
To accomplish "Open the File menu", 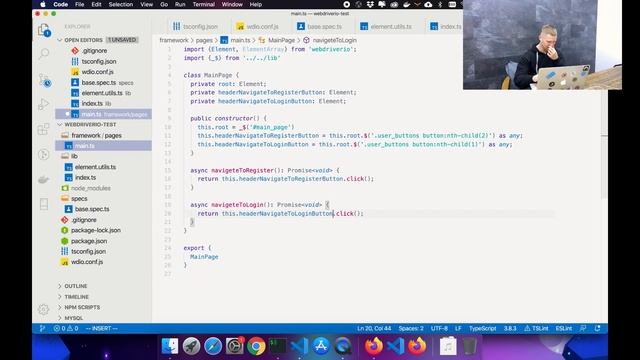I will point(80,4).
